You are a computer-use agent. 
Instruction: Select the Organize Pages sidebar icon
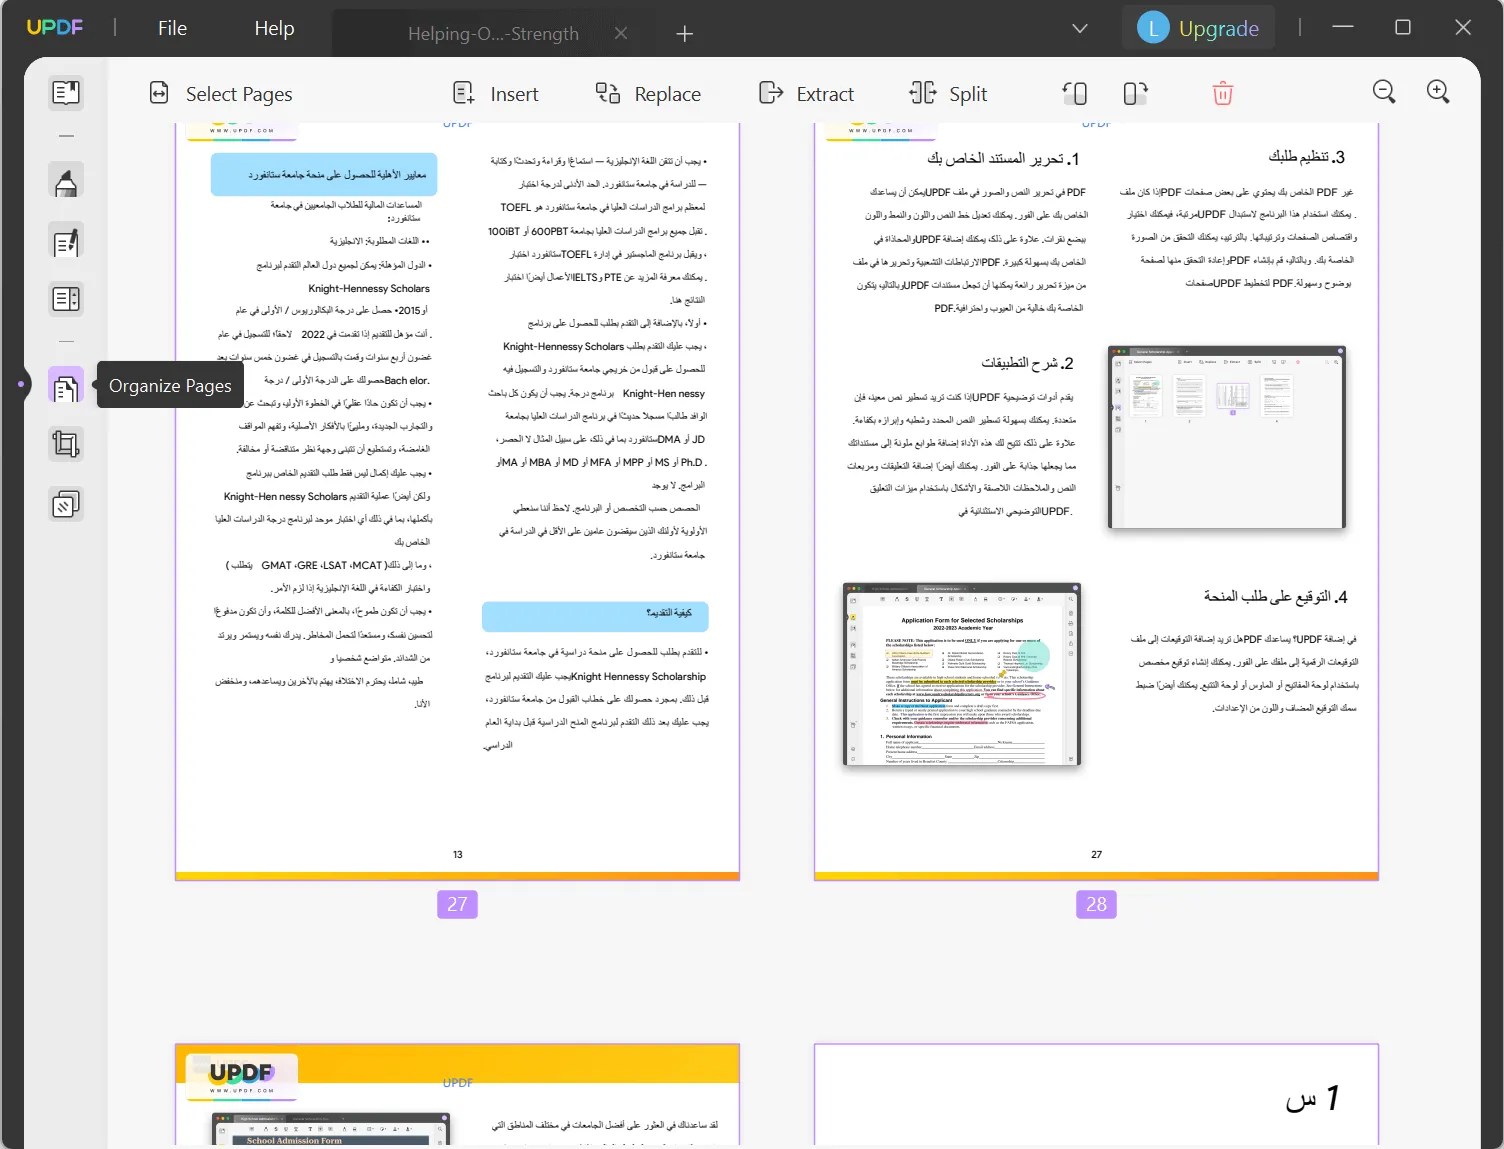coord(66,385)
